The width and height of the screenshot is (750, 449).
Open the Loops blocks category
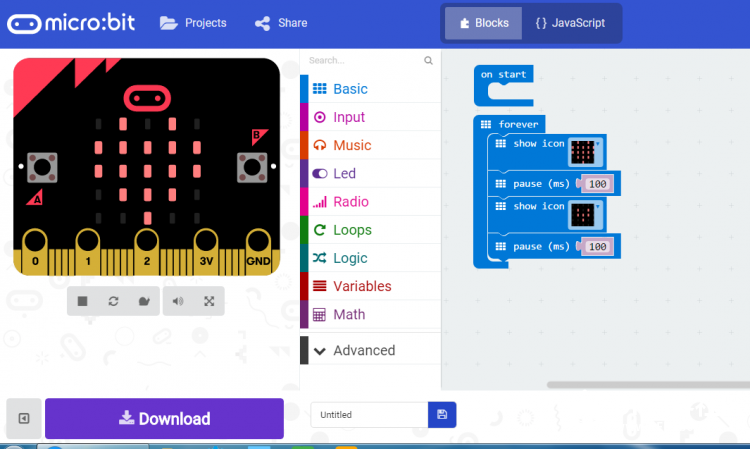point(370,230)
